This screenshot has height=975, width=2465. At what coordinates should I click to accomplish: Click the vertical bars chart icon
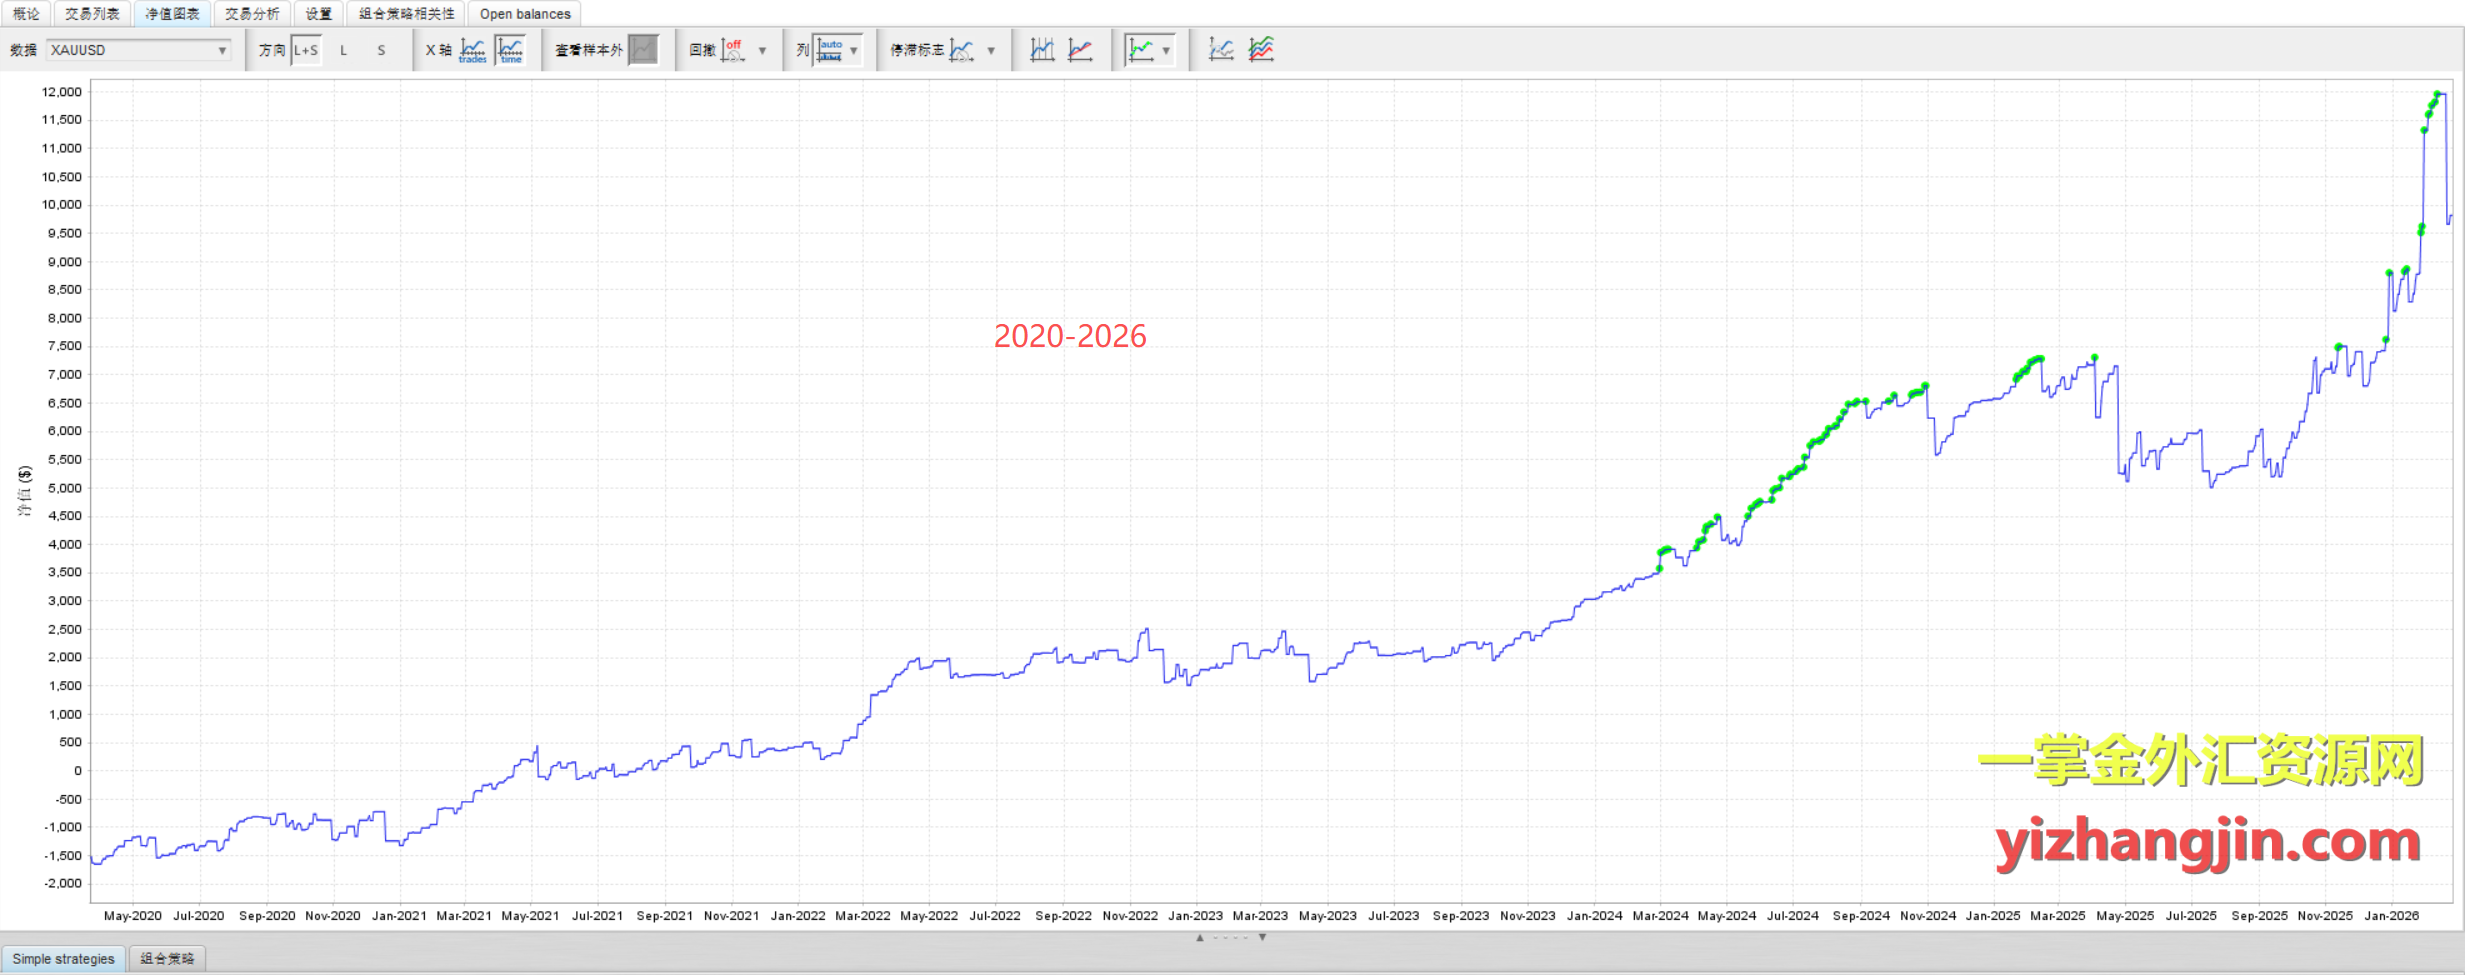[1042, 50]
